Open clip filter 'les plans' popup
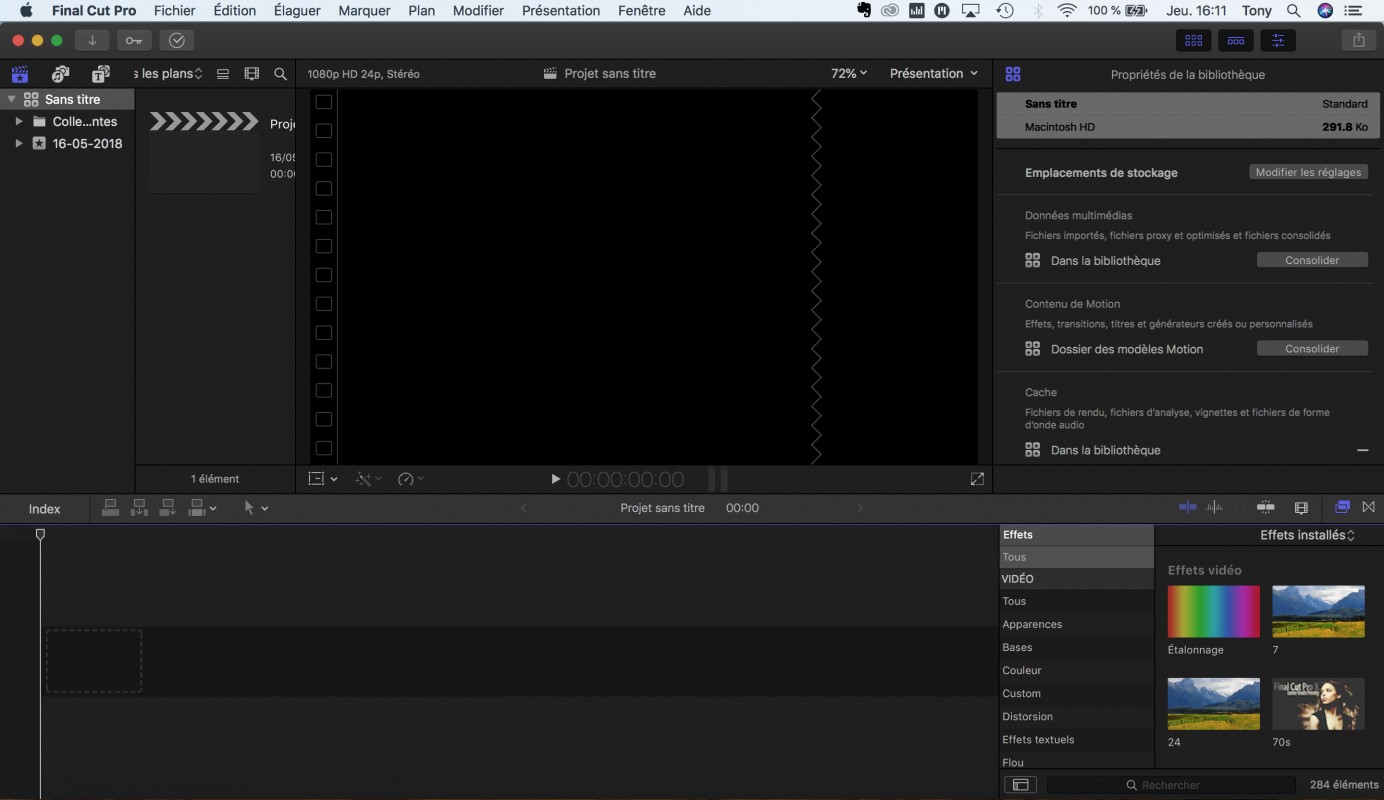Screen dimensions: 1384x800 [x=169, y=74]
